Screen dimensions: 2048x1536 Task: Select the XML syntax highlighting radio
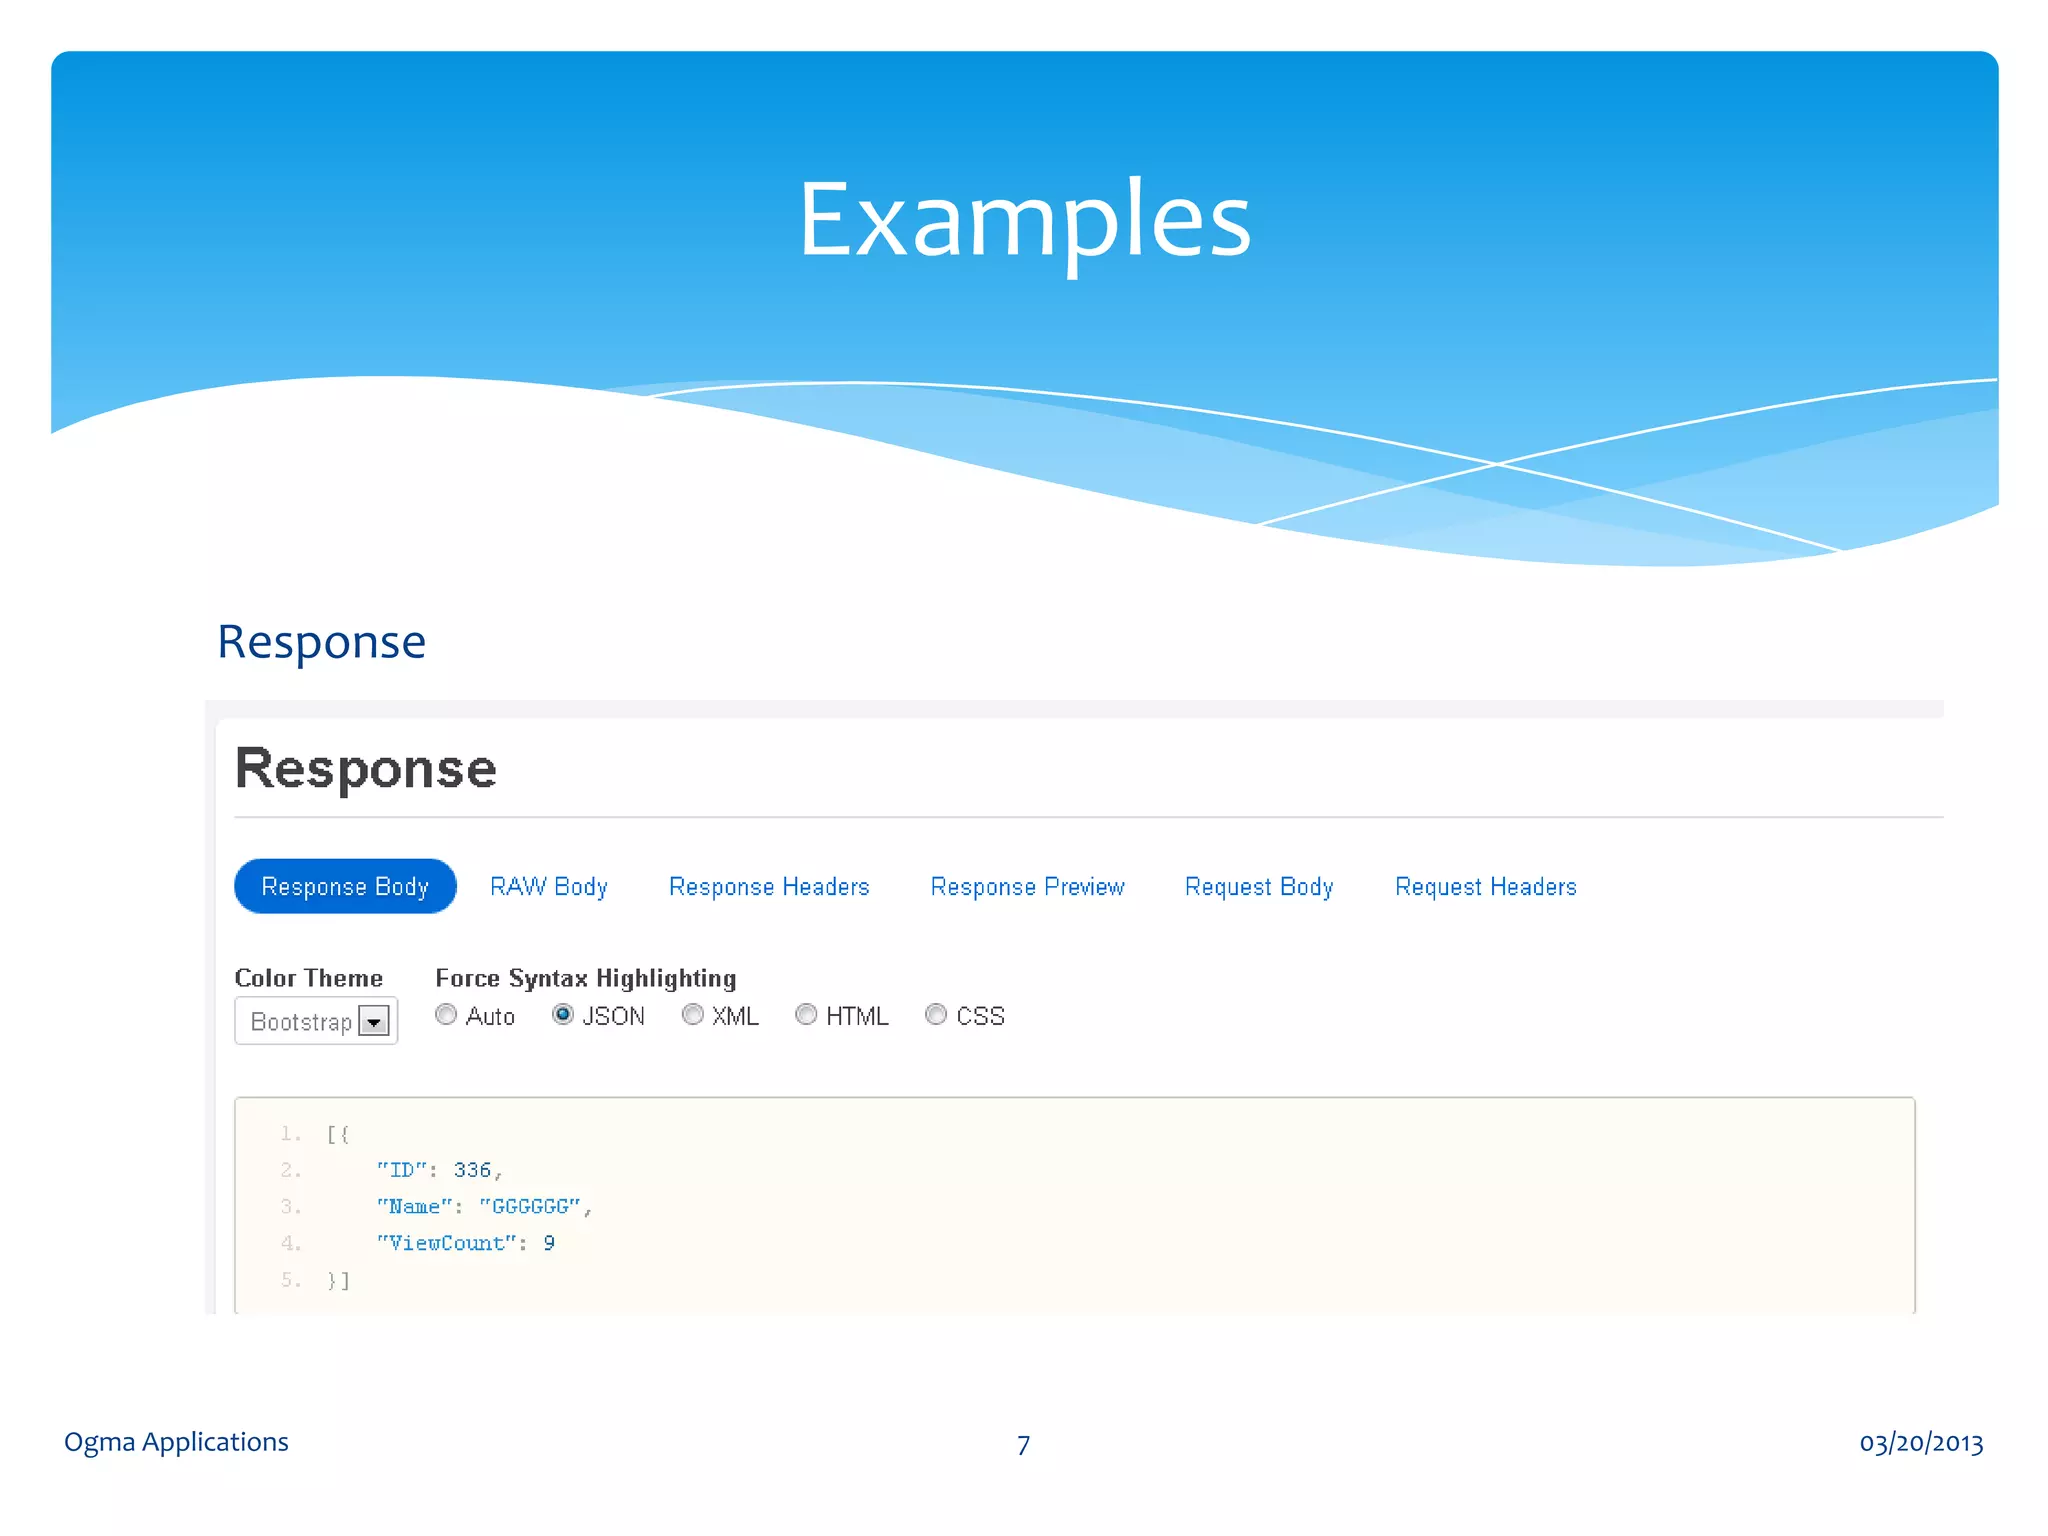(x=692, y=1015)
